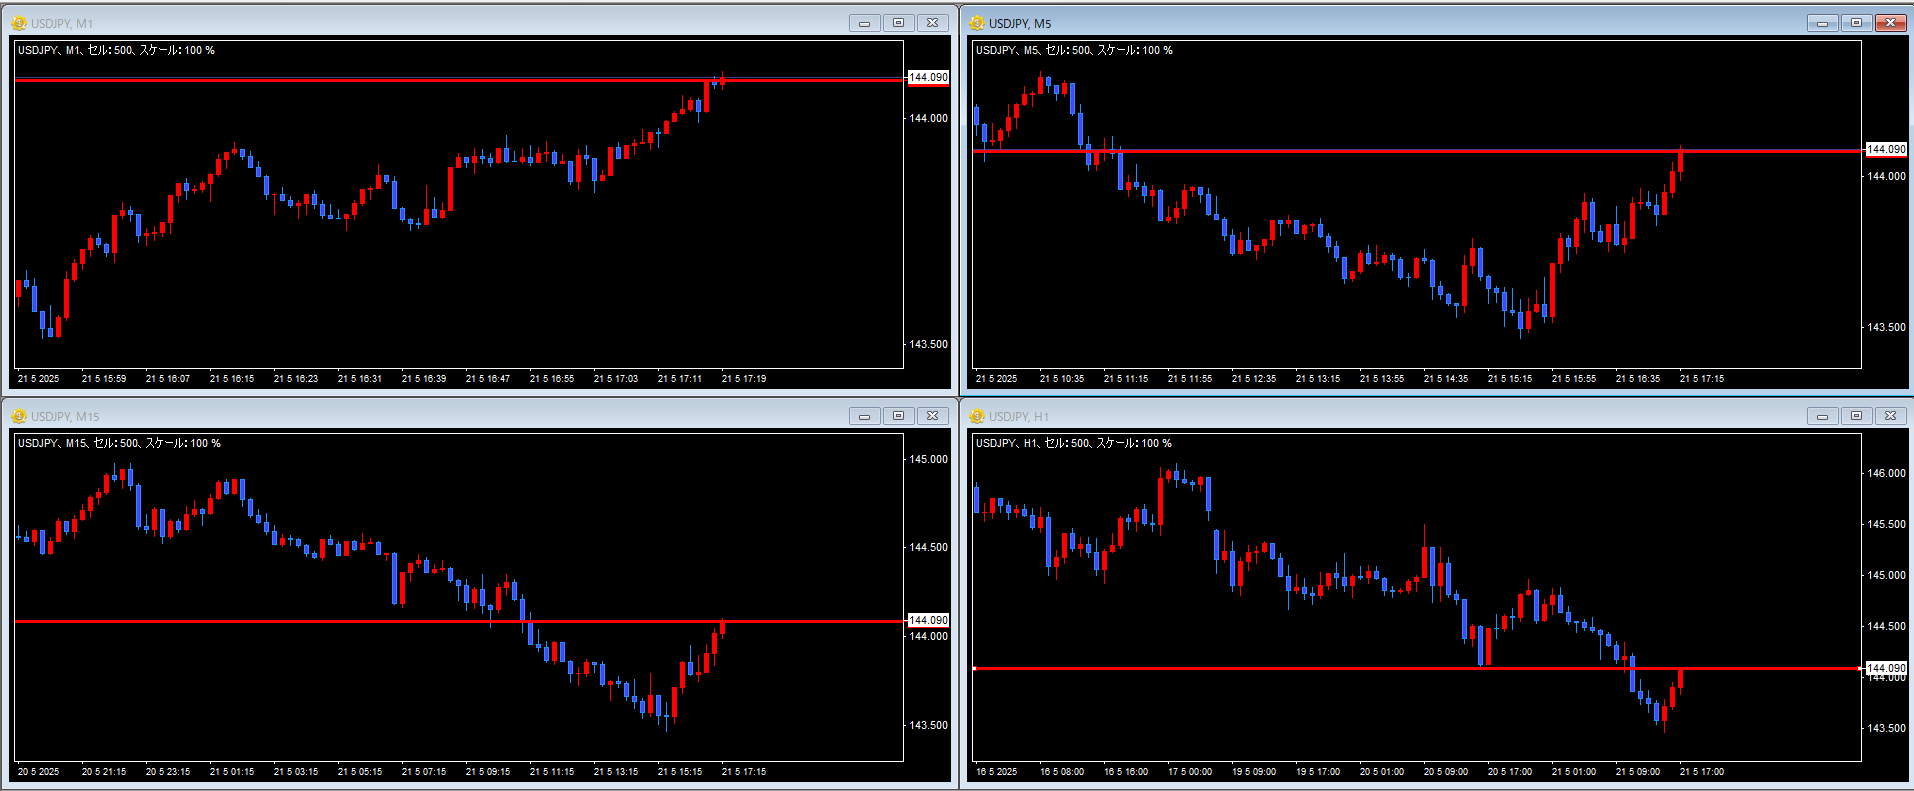
Task: Click the 21 5 17:00 time label in H1
Action: [x=1702, y=772]
